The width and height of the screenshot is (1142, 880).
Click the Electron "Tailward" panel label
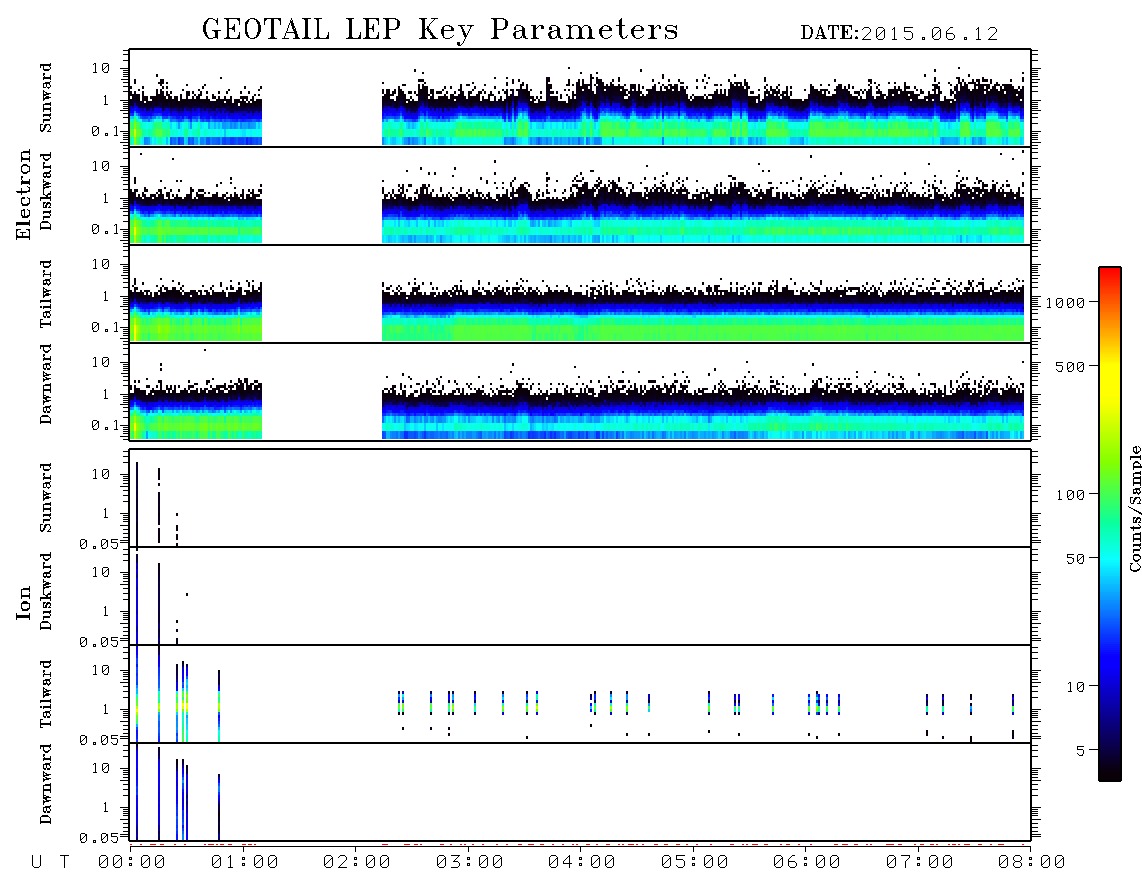(x=46, y=294)
